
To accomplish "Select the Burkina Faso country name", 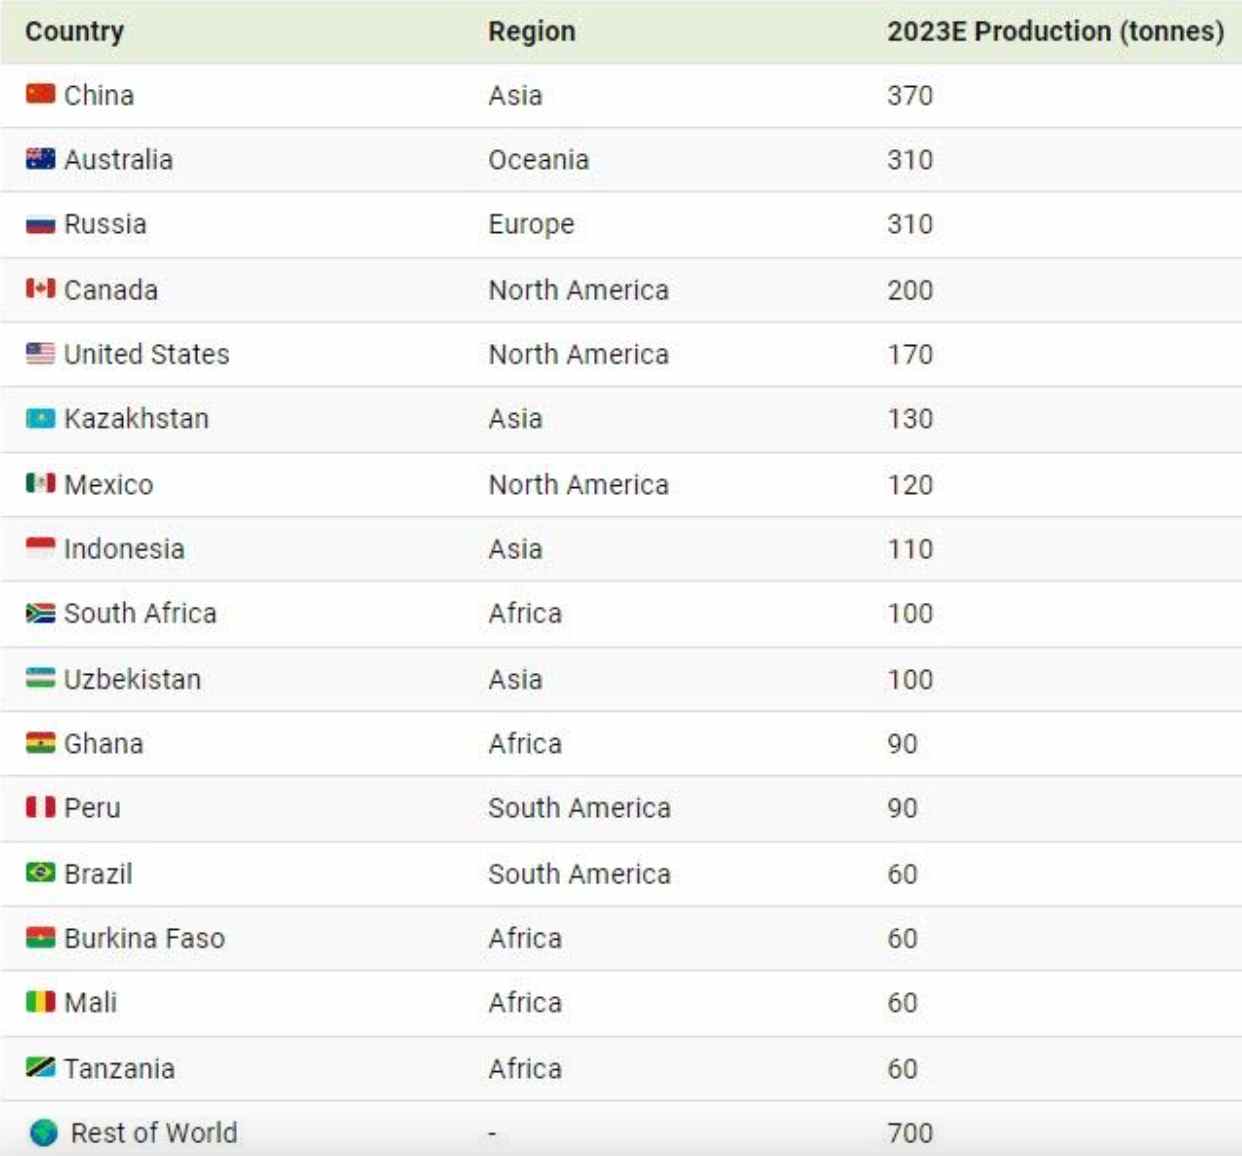I will click(x=145, y=938).
